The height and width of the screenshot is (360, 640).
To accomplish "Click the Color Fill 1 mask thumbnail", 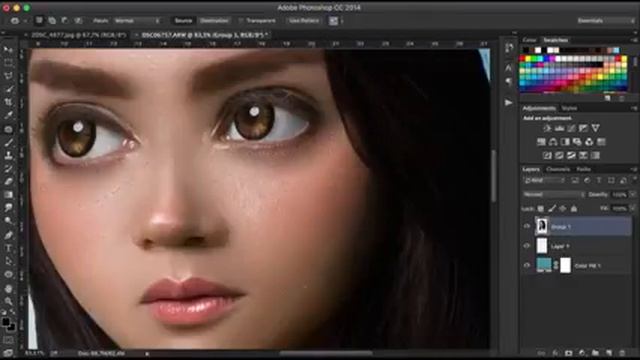I will (565, 265).
